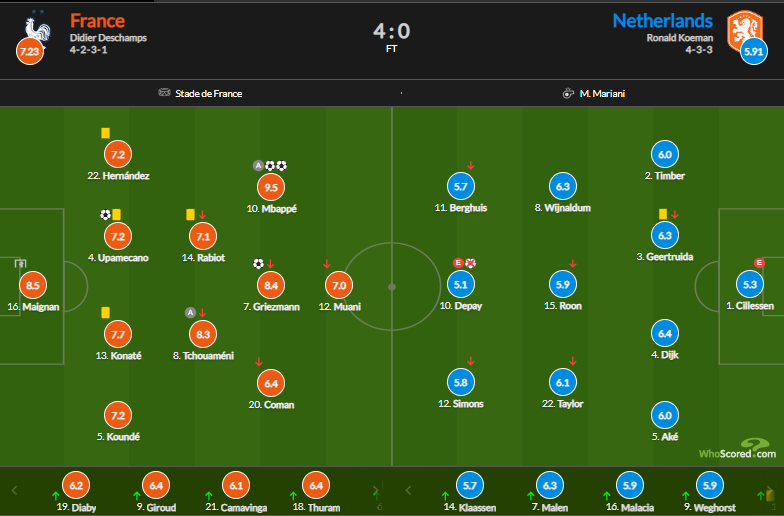Click the Netherlands 5.91 team rating badge

[x=753, y=50]
